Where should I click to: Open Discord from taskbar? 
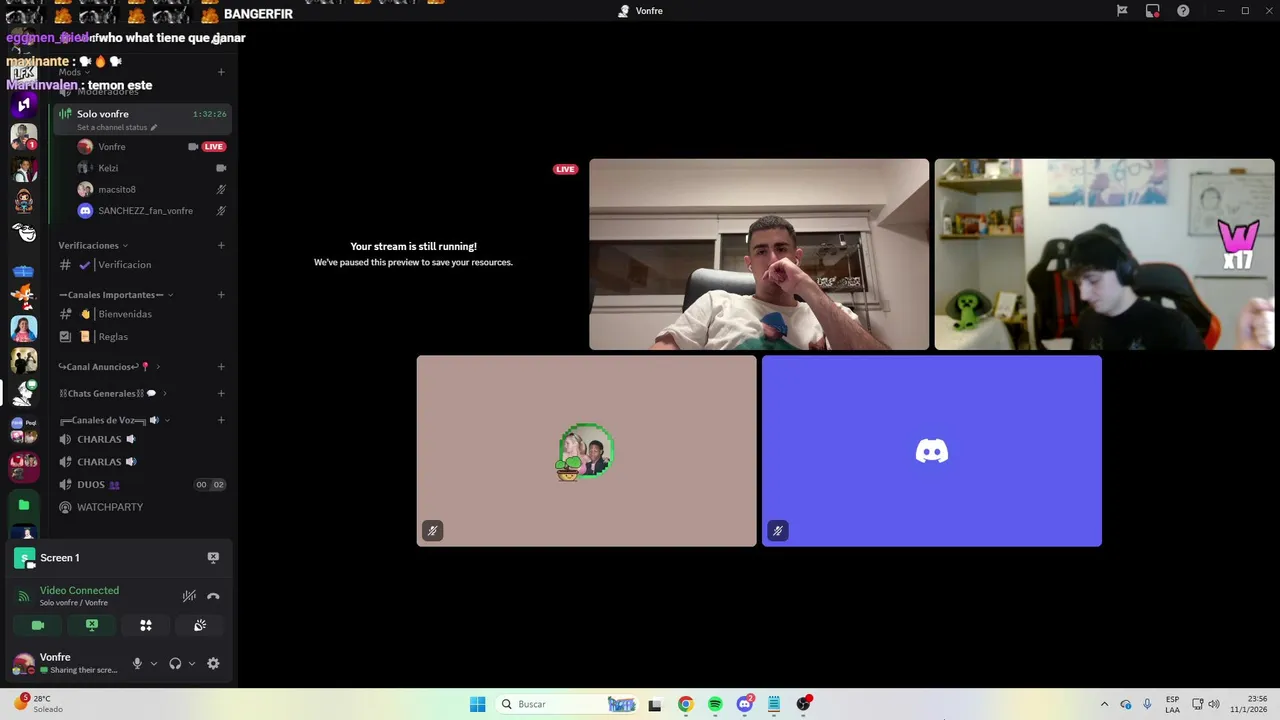click(745, 704)
